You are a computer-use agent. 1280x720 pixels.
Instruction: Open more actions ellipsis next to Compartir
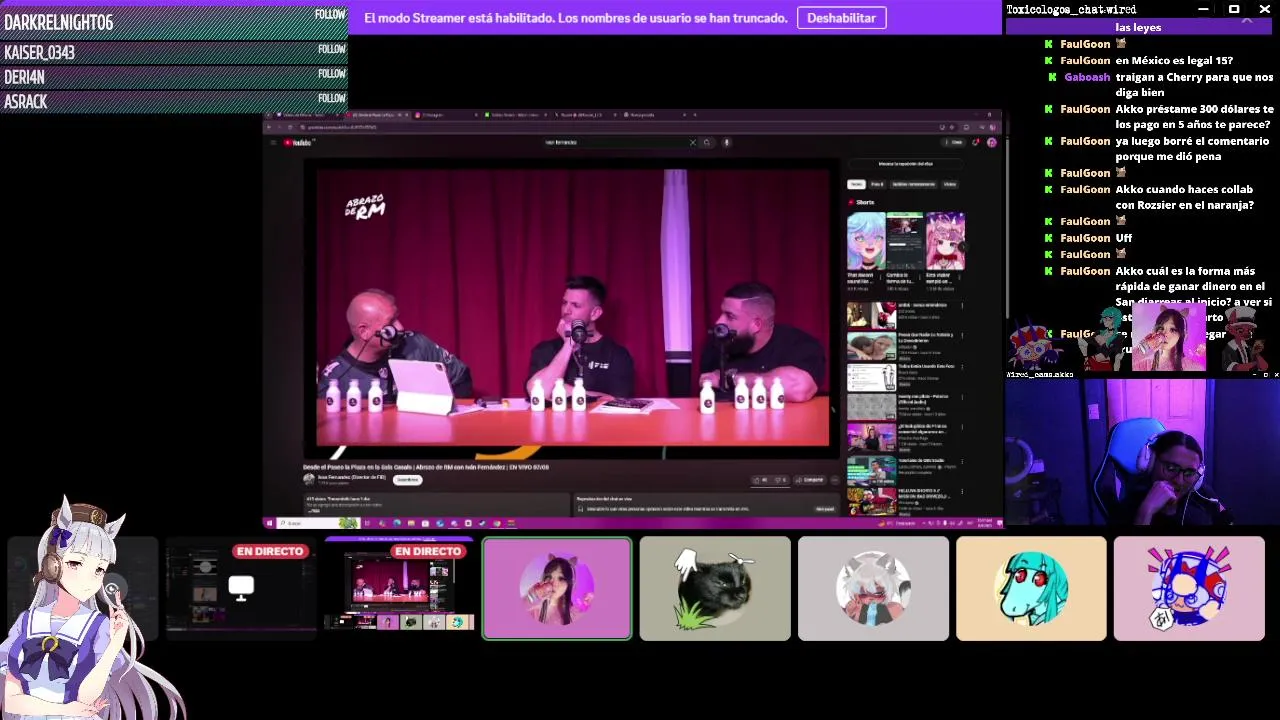pyautogui.click(x=833, y=480)
